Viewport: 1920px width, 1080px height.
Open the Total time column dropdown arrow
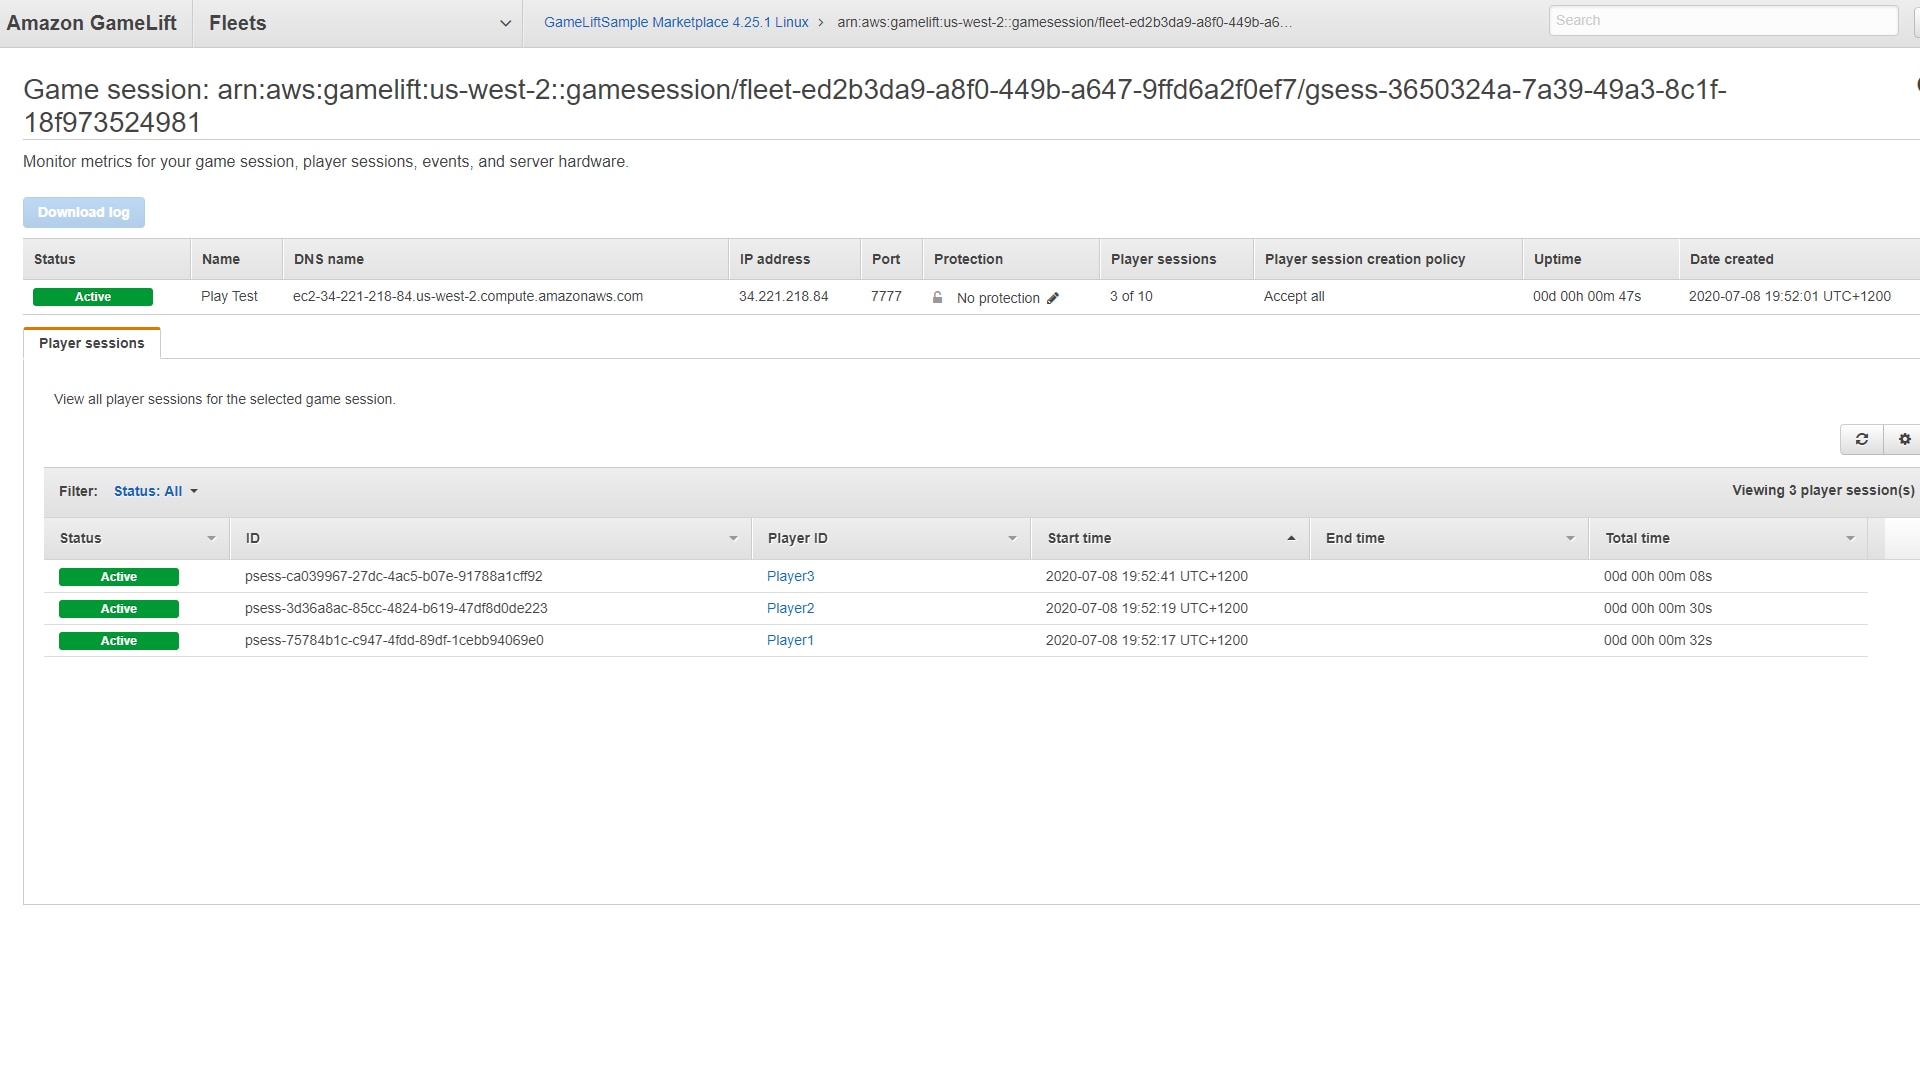coord(1850,538)
